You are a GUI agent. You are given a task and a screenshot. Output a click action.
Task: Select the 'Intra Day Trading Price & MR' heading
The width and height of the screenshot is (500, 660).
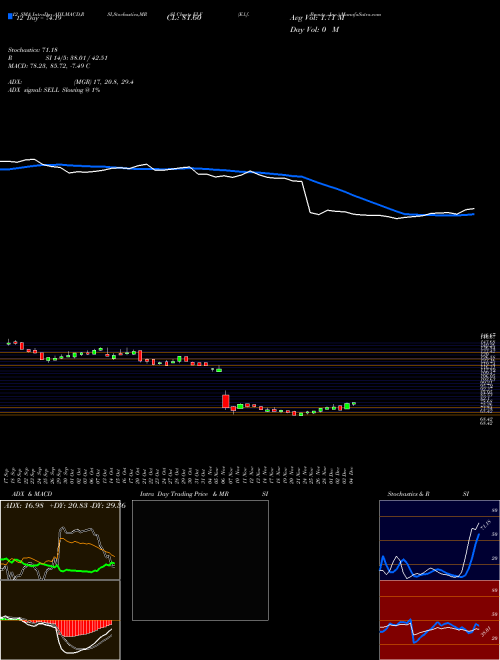pos(184,494)
